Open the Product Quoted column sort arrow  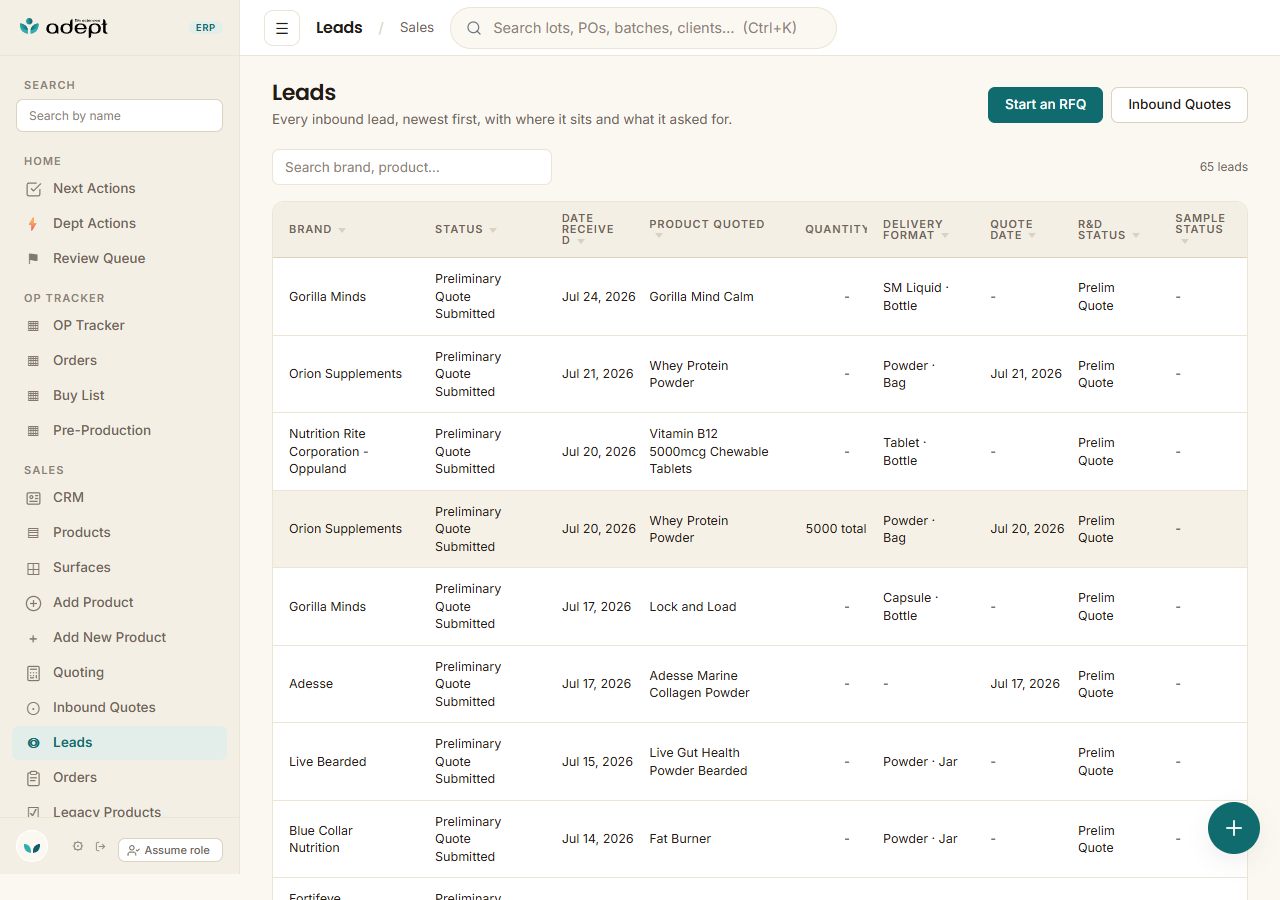[658, 236]
